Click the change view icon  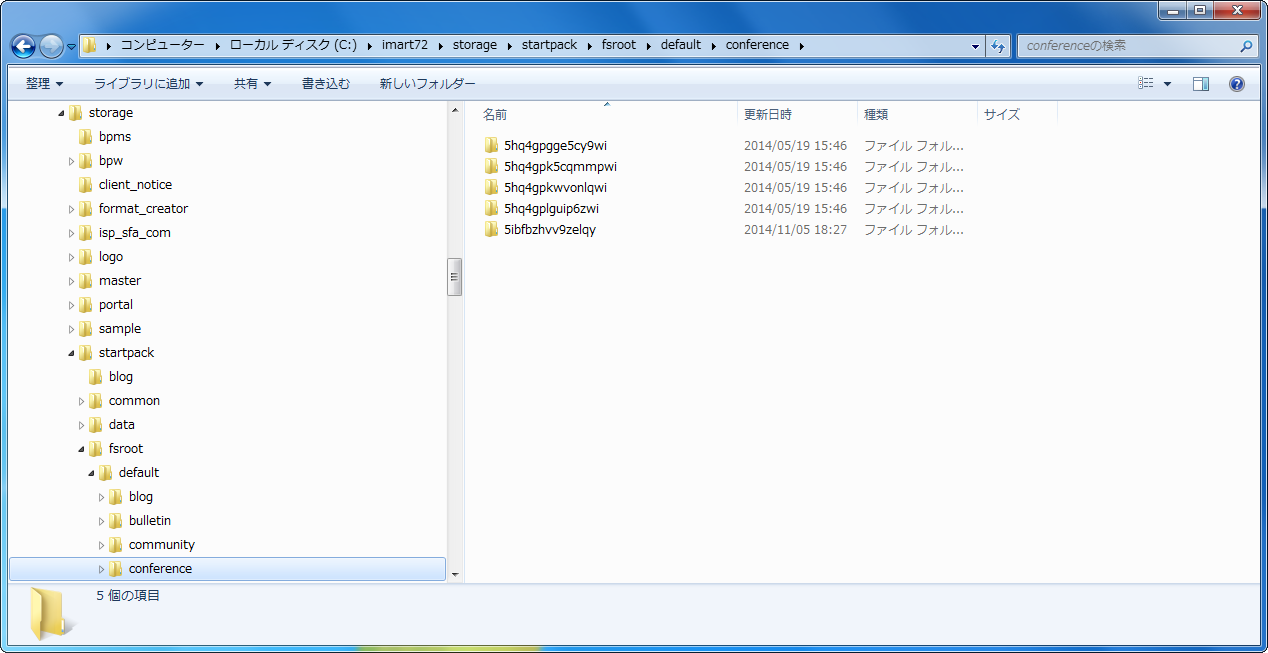click(1146, 84)
